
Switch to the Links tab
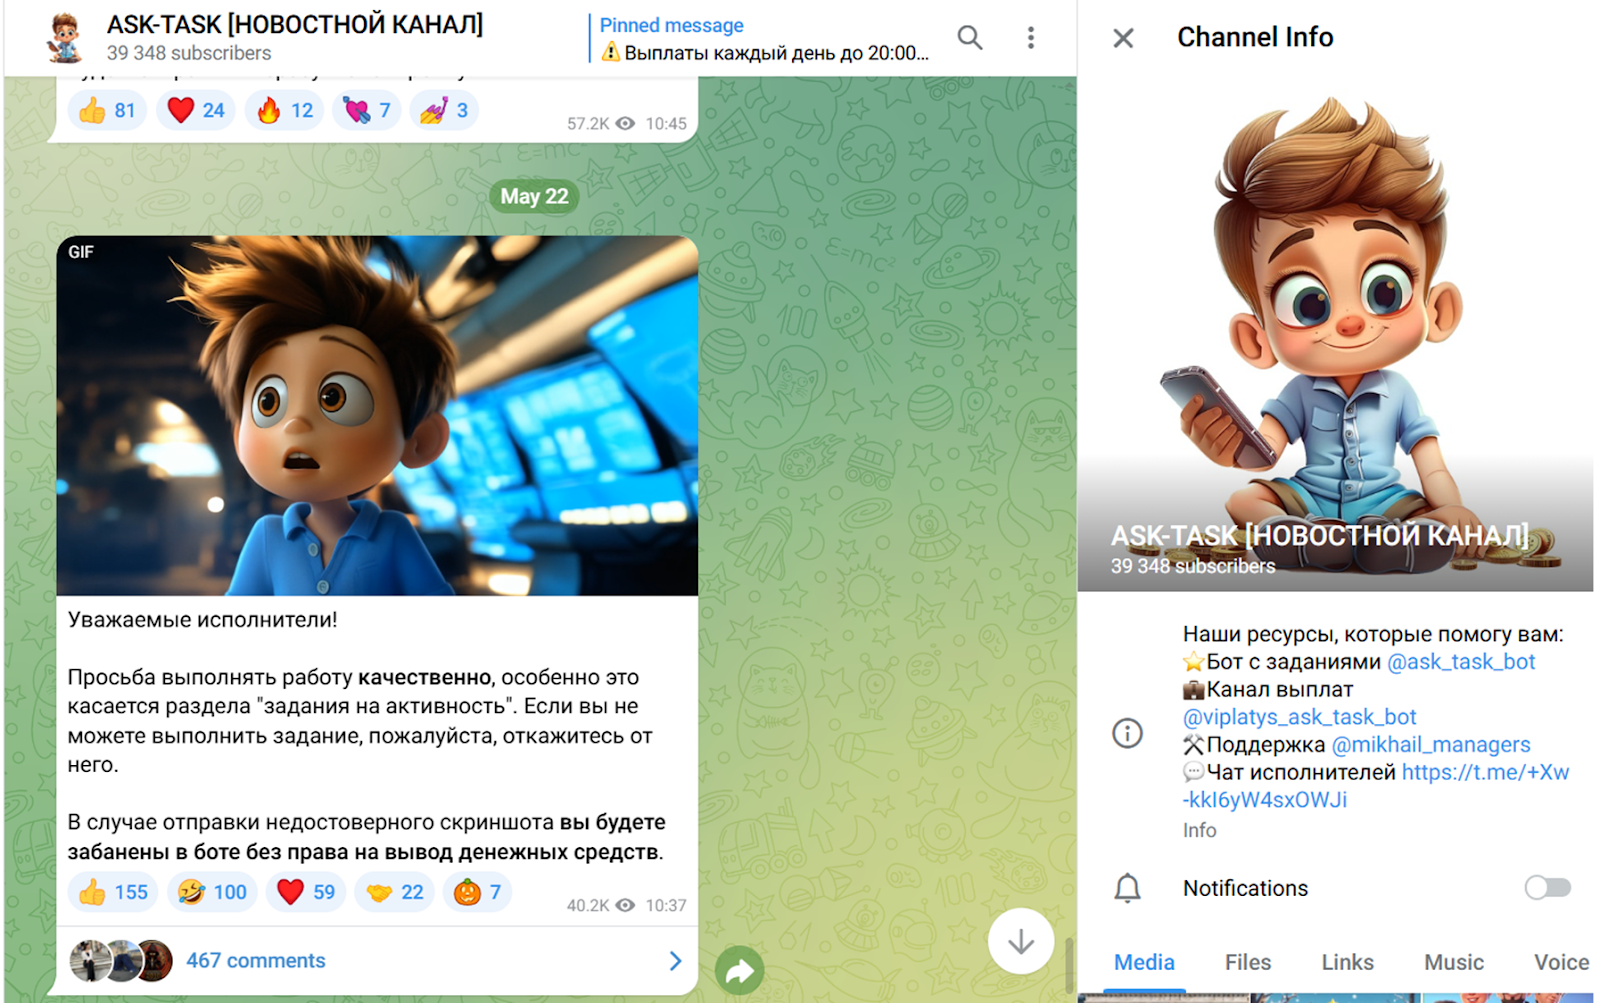(x=1347, y=962)
